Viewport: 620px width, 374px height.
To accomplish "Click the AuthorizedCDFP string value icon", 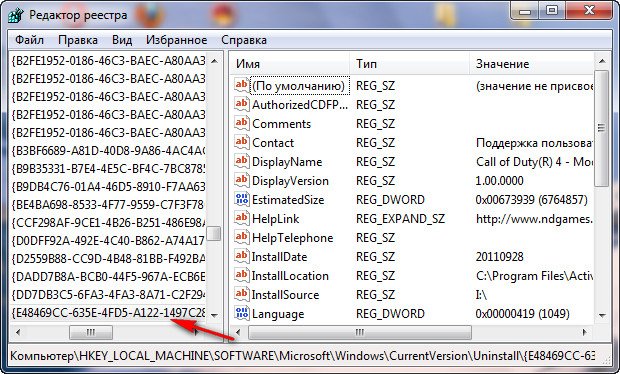I will [x=242, y=104].
